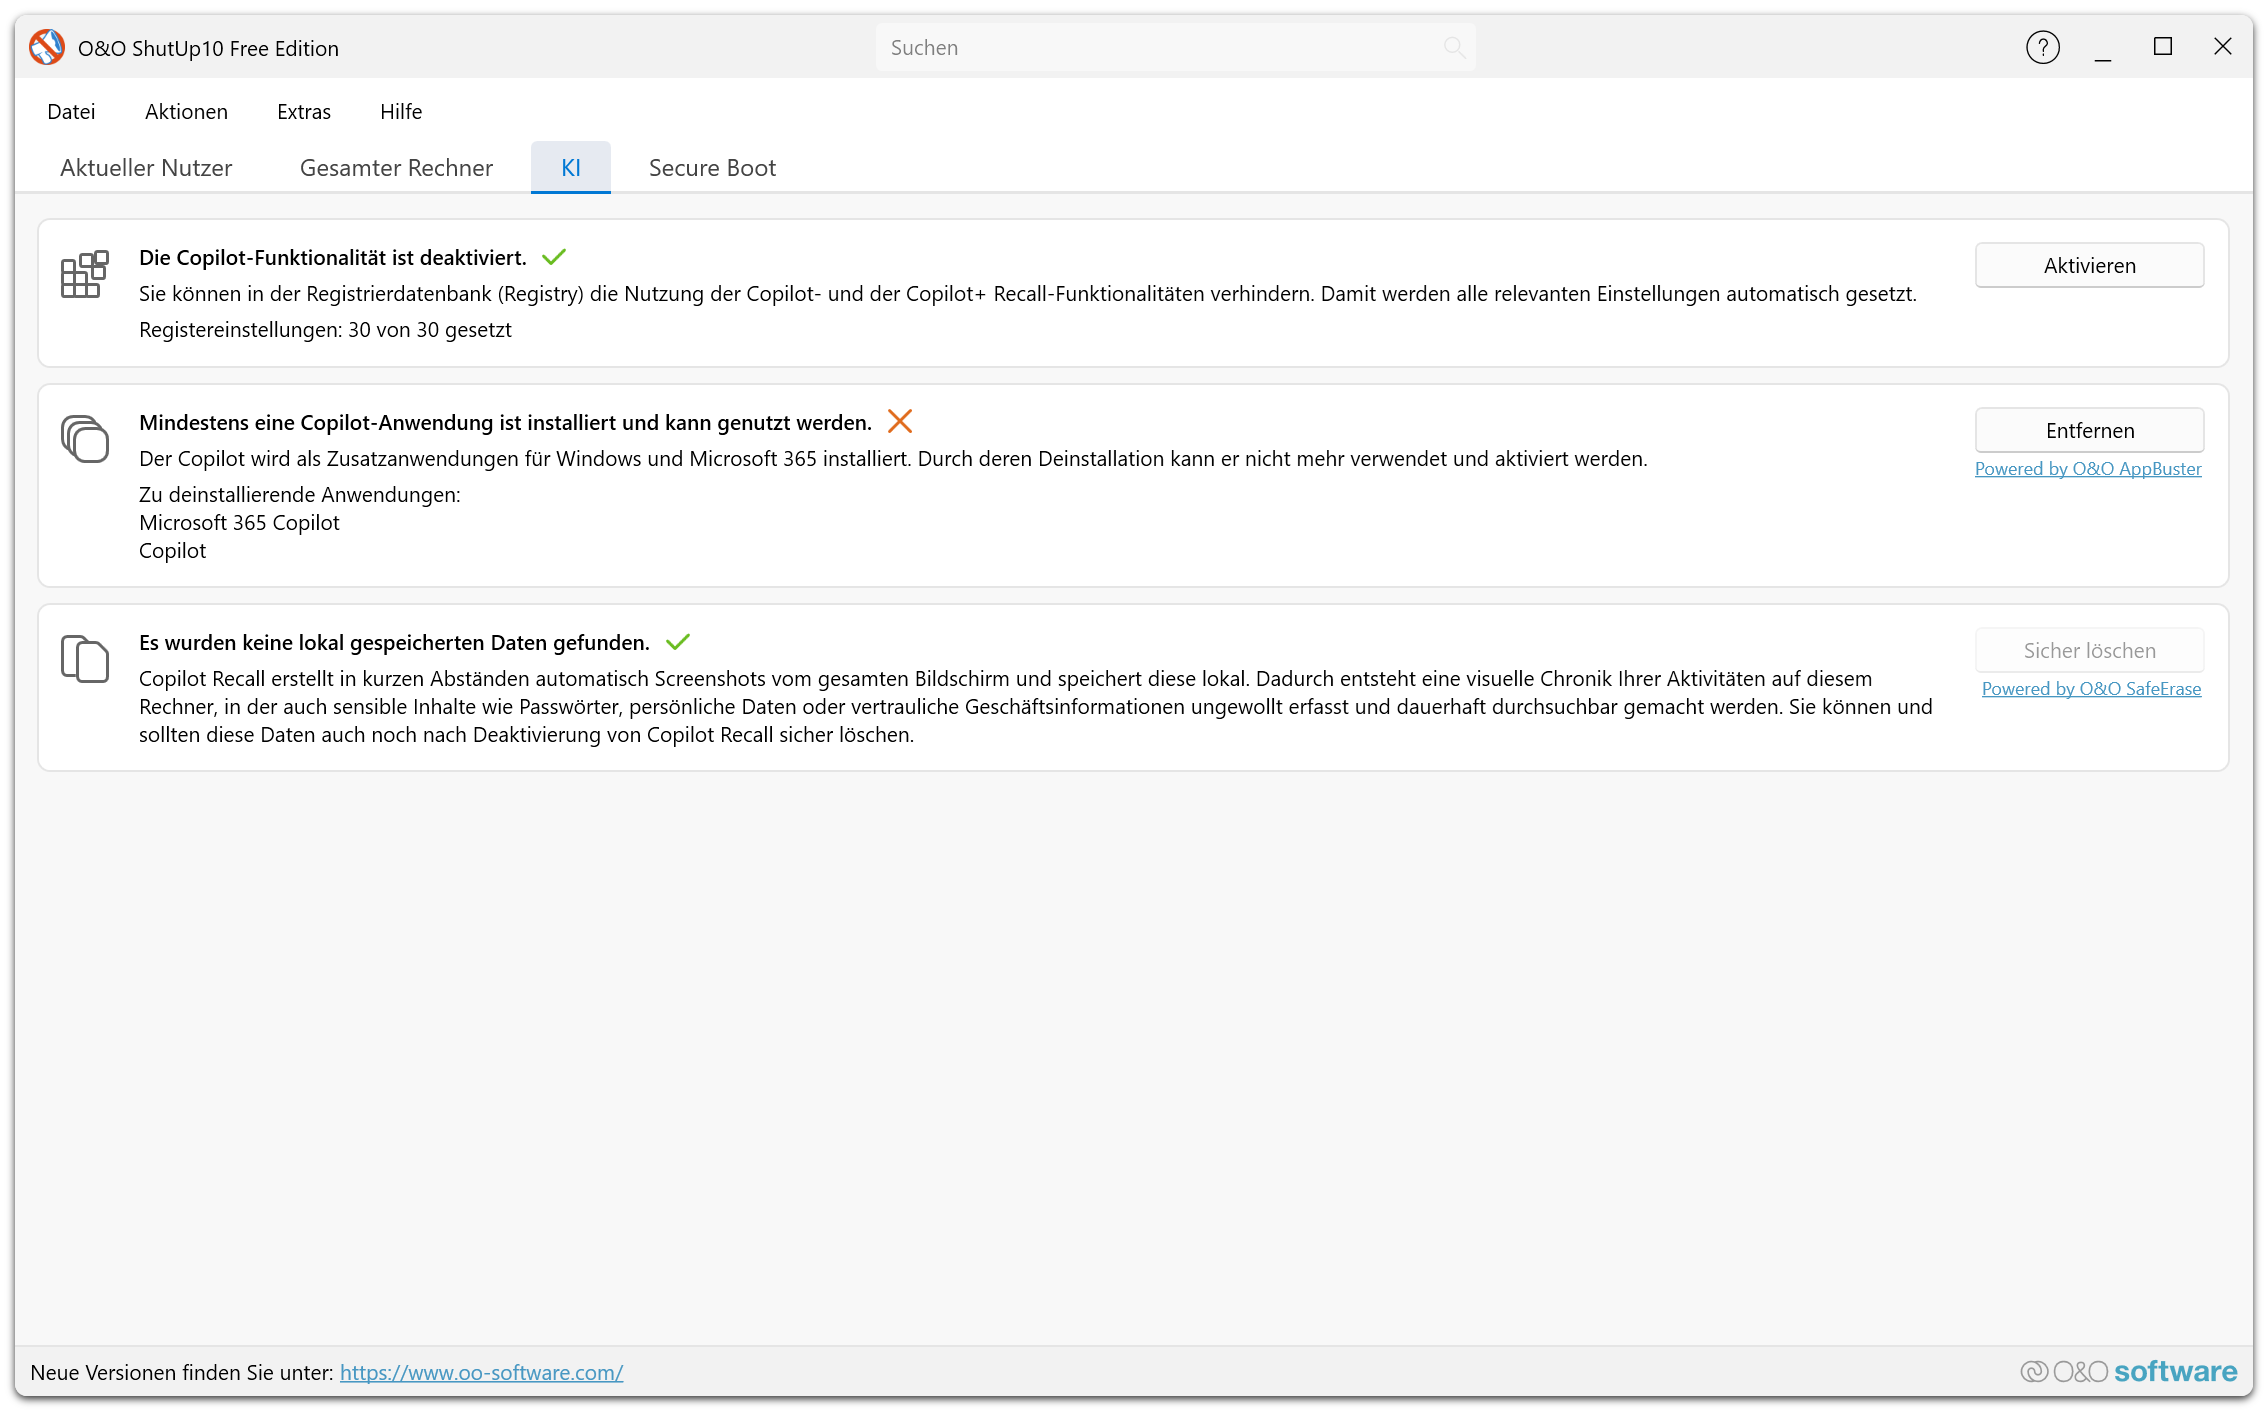
Task: Click green checkmark beside keine lokal gespeicherten Daten
Action: [678, 641]
